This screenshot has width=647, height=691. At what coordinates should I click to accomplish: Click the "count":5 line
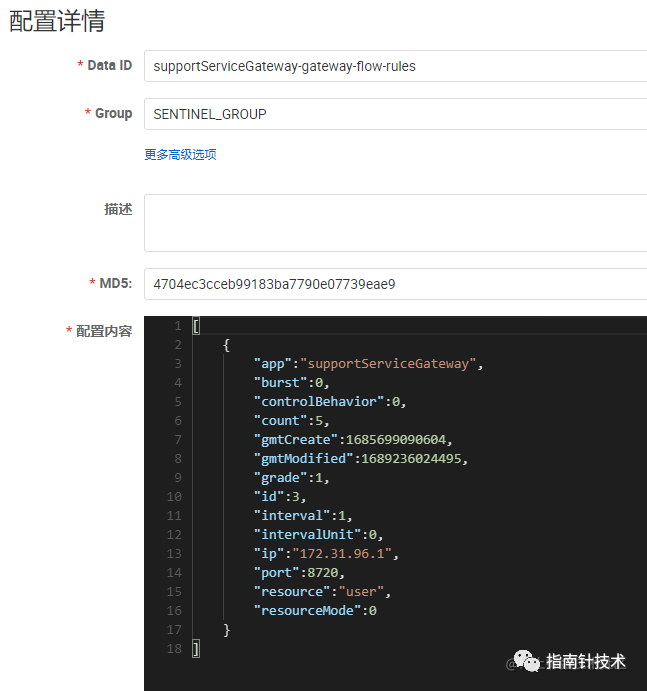click(x=291, y=420)
